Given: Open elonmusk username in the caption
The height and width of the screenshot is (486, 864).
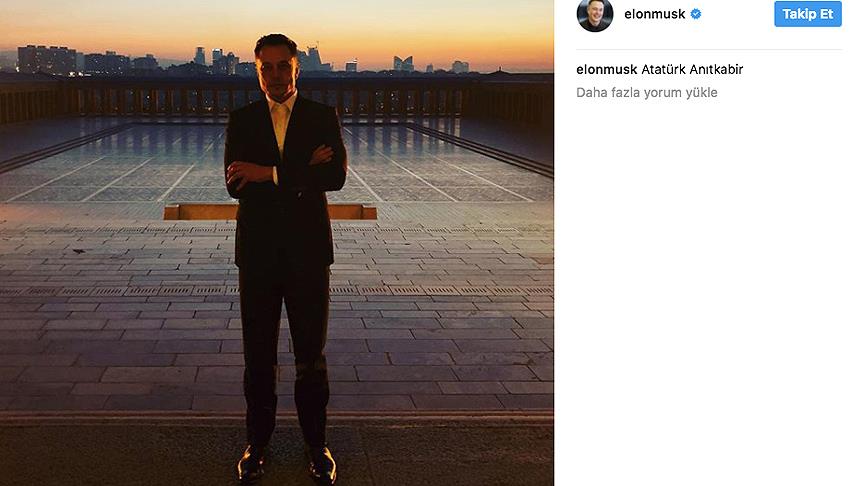Looking at the screenshot, I should coord(607,69).
